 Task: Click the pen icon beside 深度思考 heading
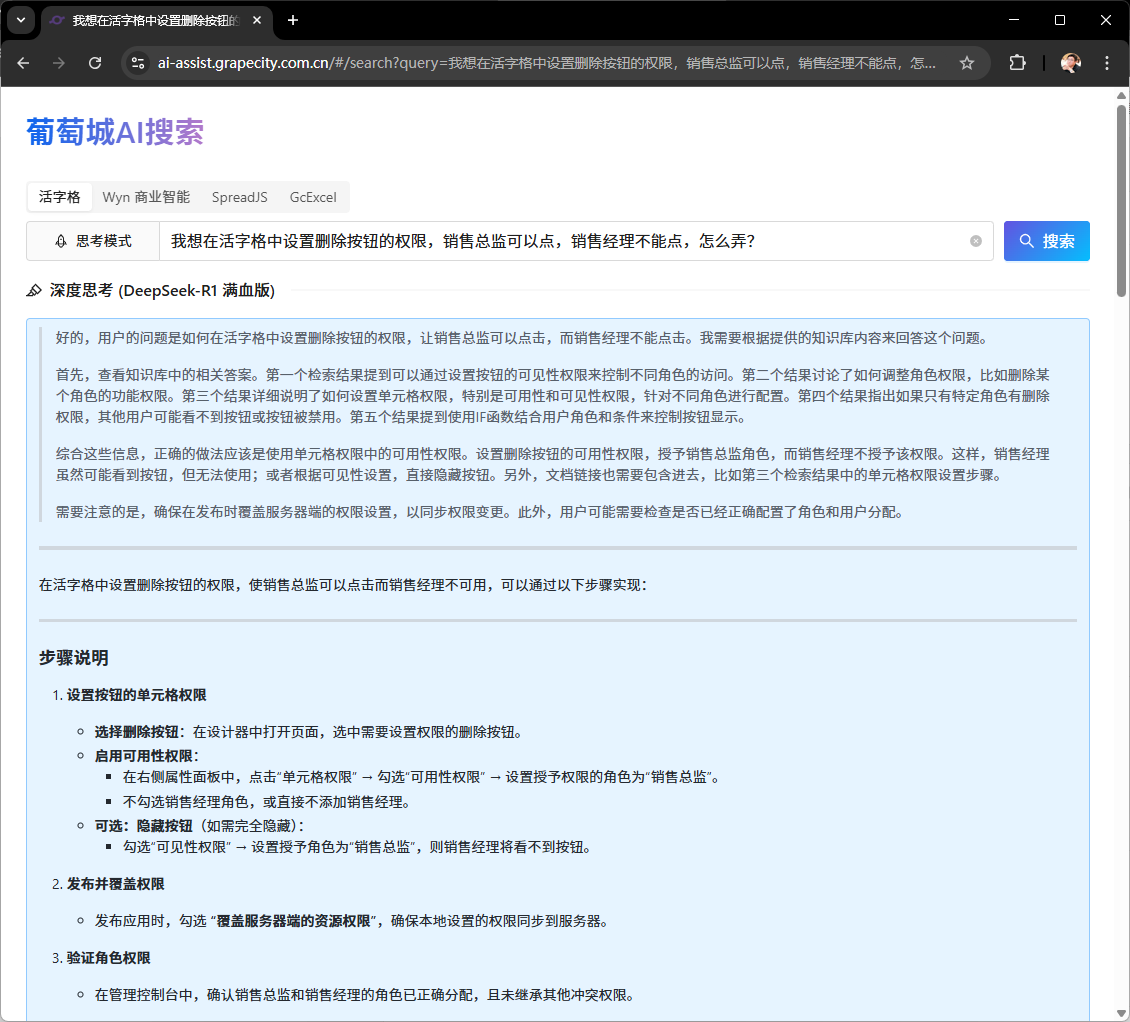(x=33, y=291)
